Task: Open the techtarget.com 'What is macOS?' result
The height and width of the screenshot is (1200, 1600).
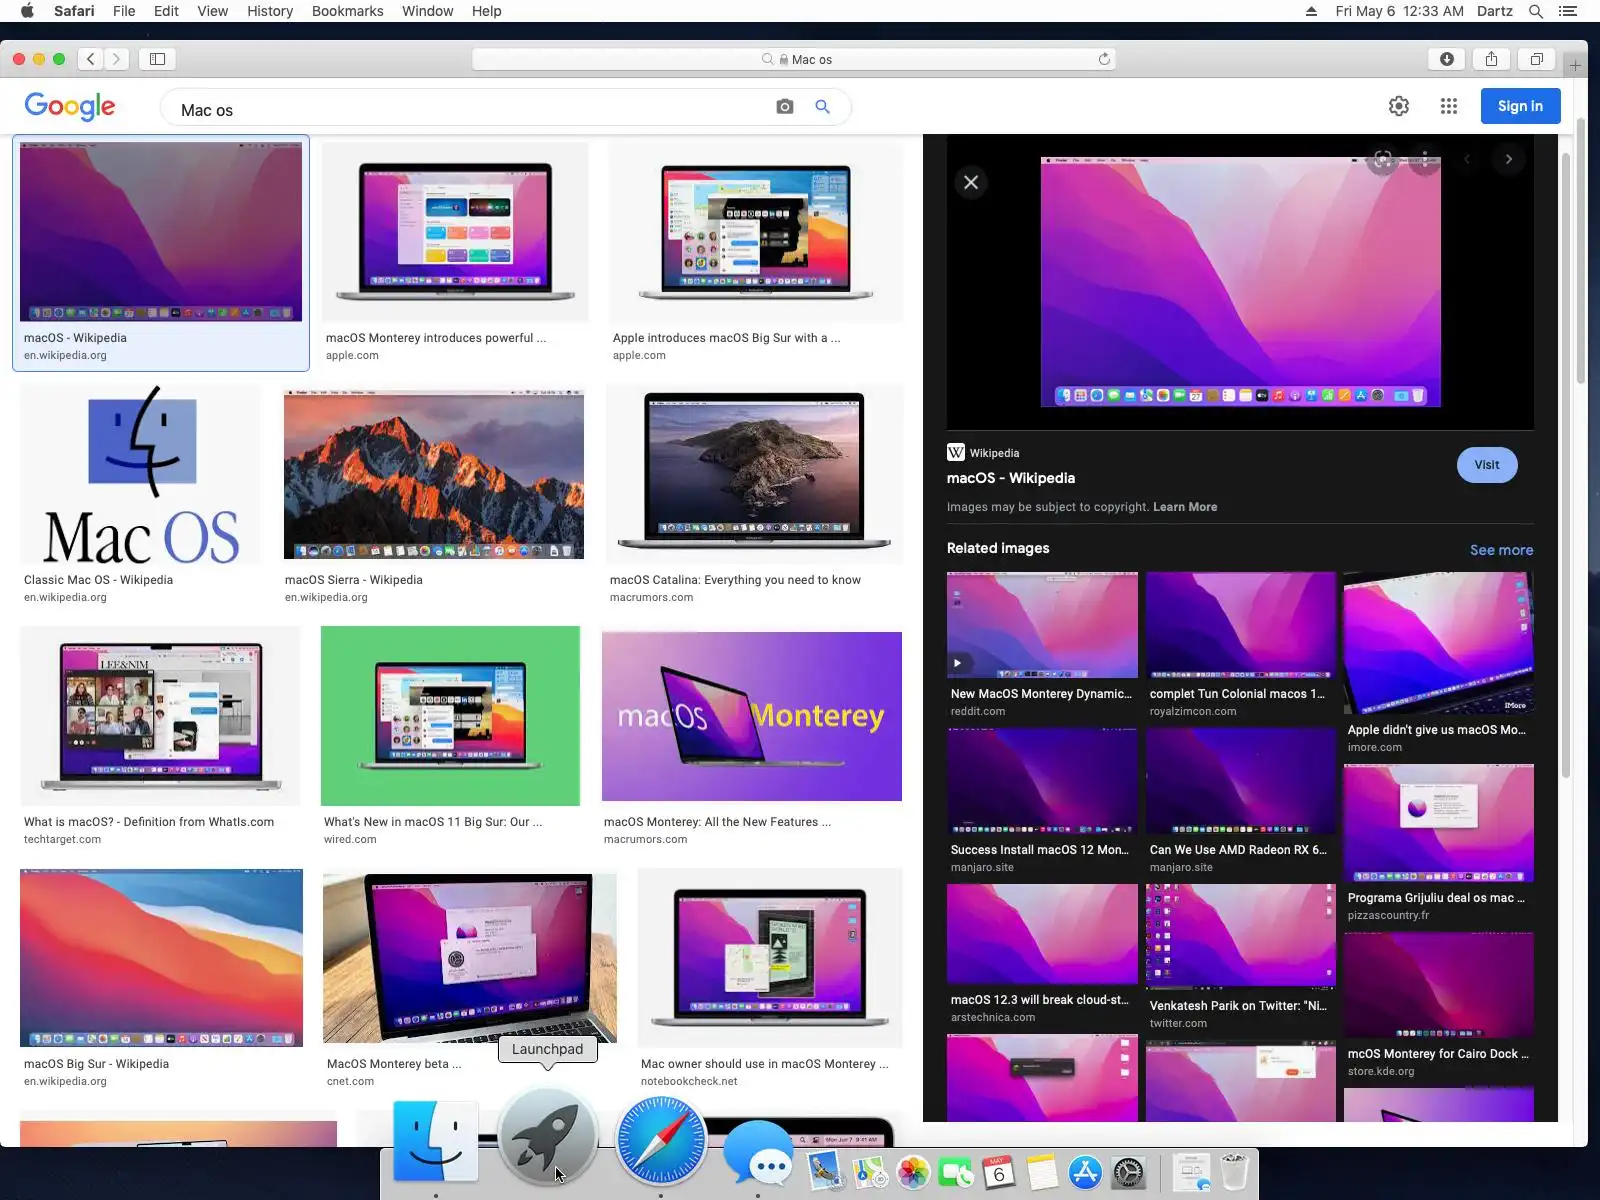Action: (160, 716)
